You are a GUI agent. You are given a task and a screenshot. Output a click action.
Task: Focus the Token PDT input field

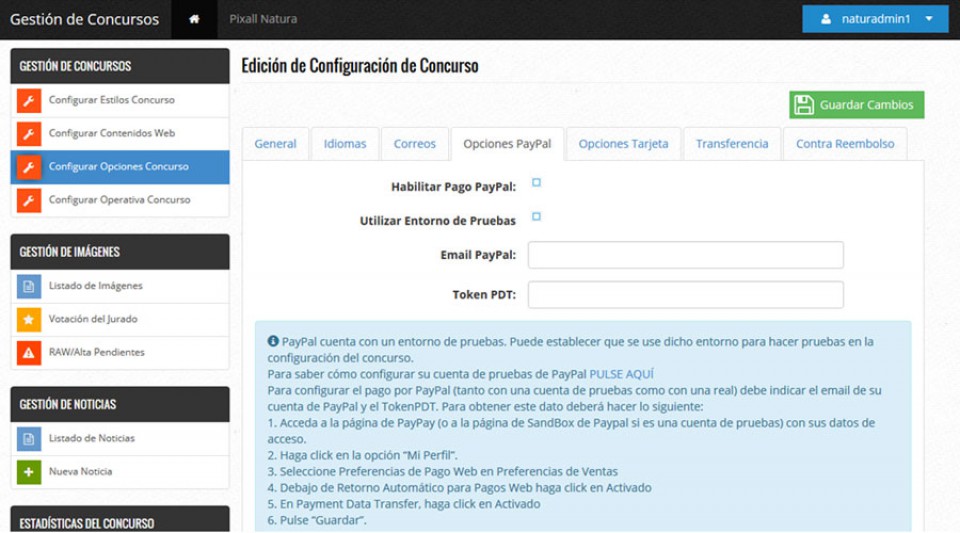pyautogui.click(x=686, y=295)
